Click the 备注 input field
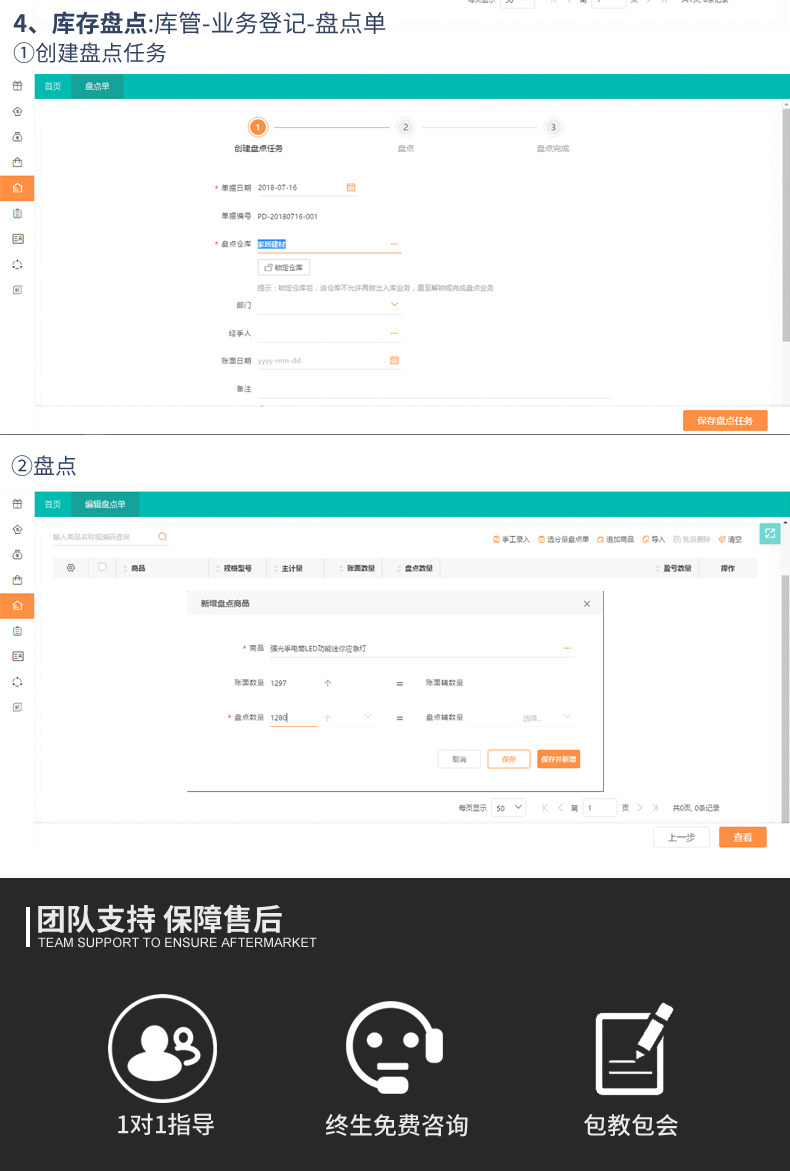 (x=433, y=389)
